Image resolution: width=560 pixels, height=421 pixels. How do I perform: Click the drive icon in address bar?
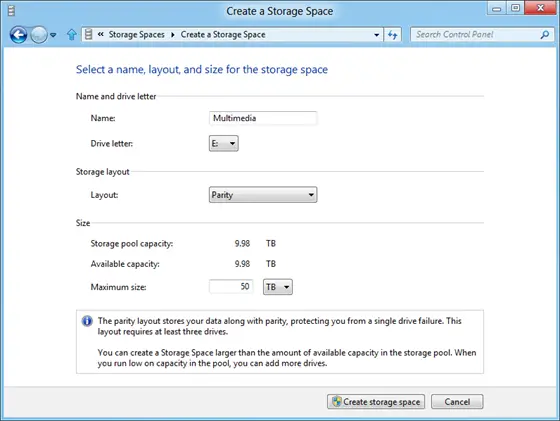89,35
